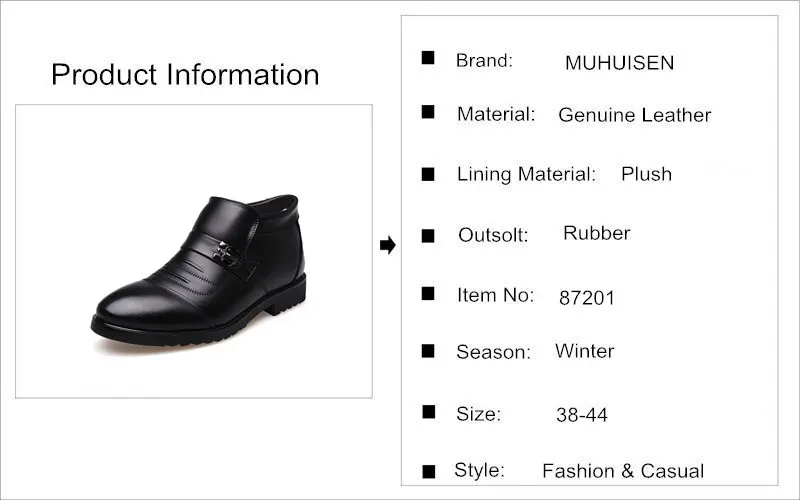Click the Plush lining value
Screen dimensions: 800x500
[x=646, y=174]
